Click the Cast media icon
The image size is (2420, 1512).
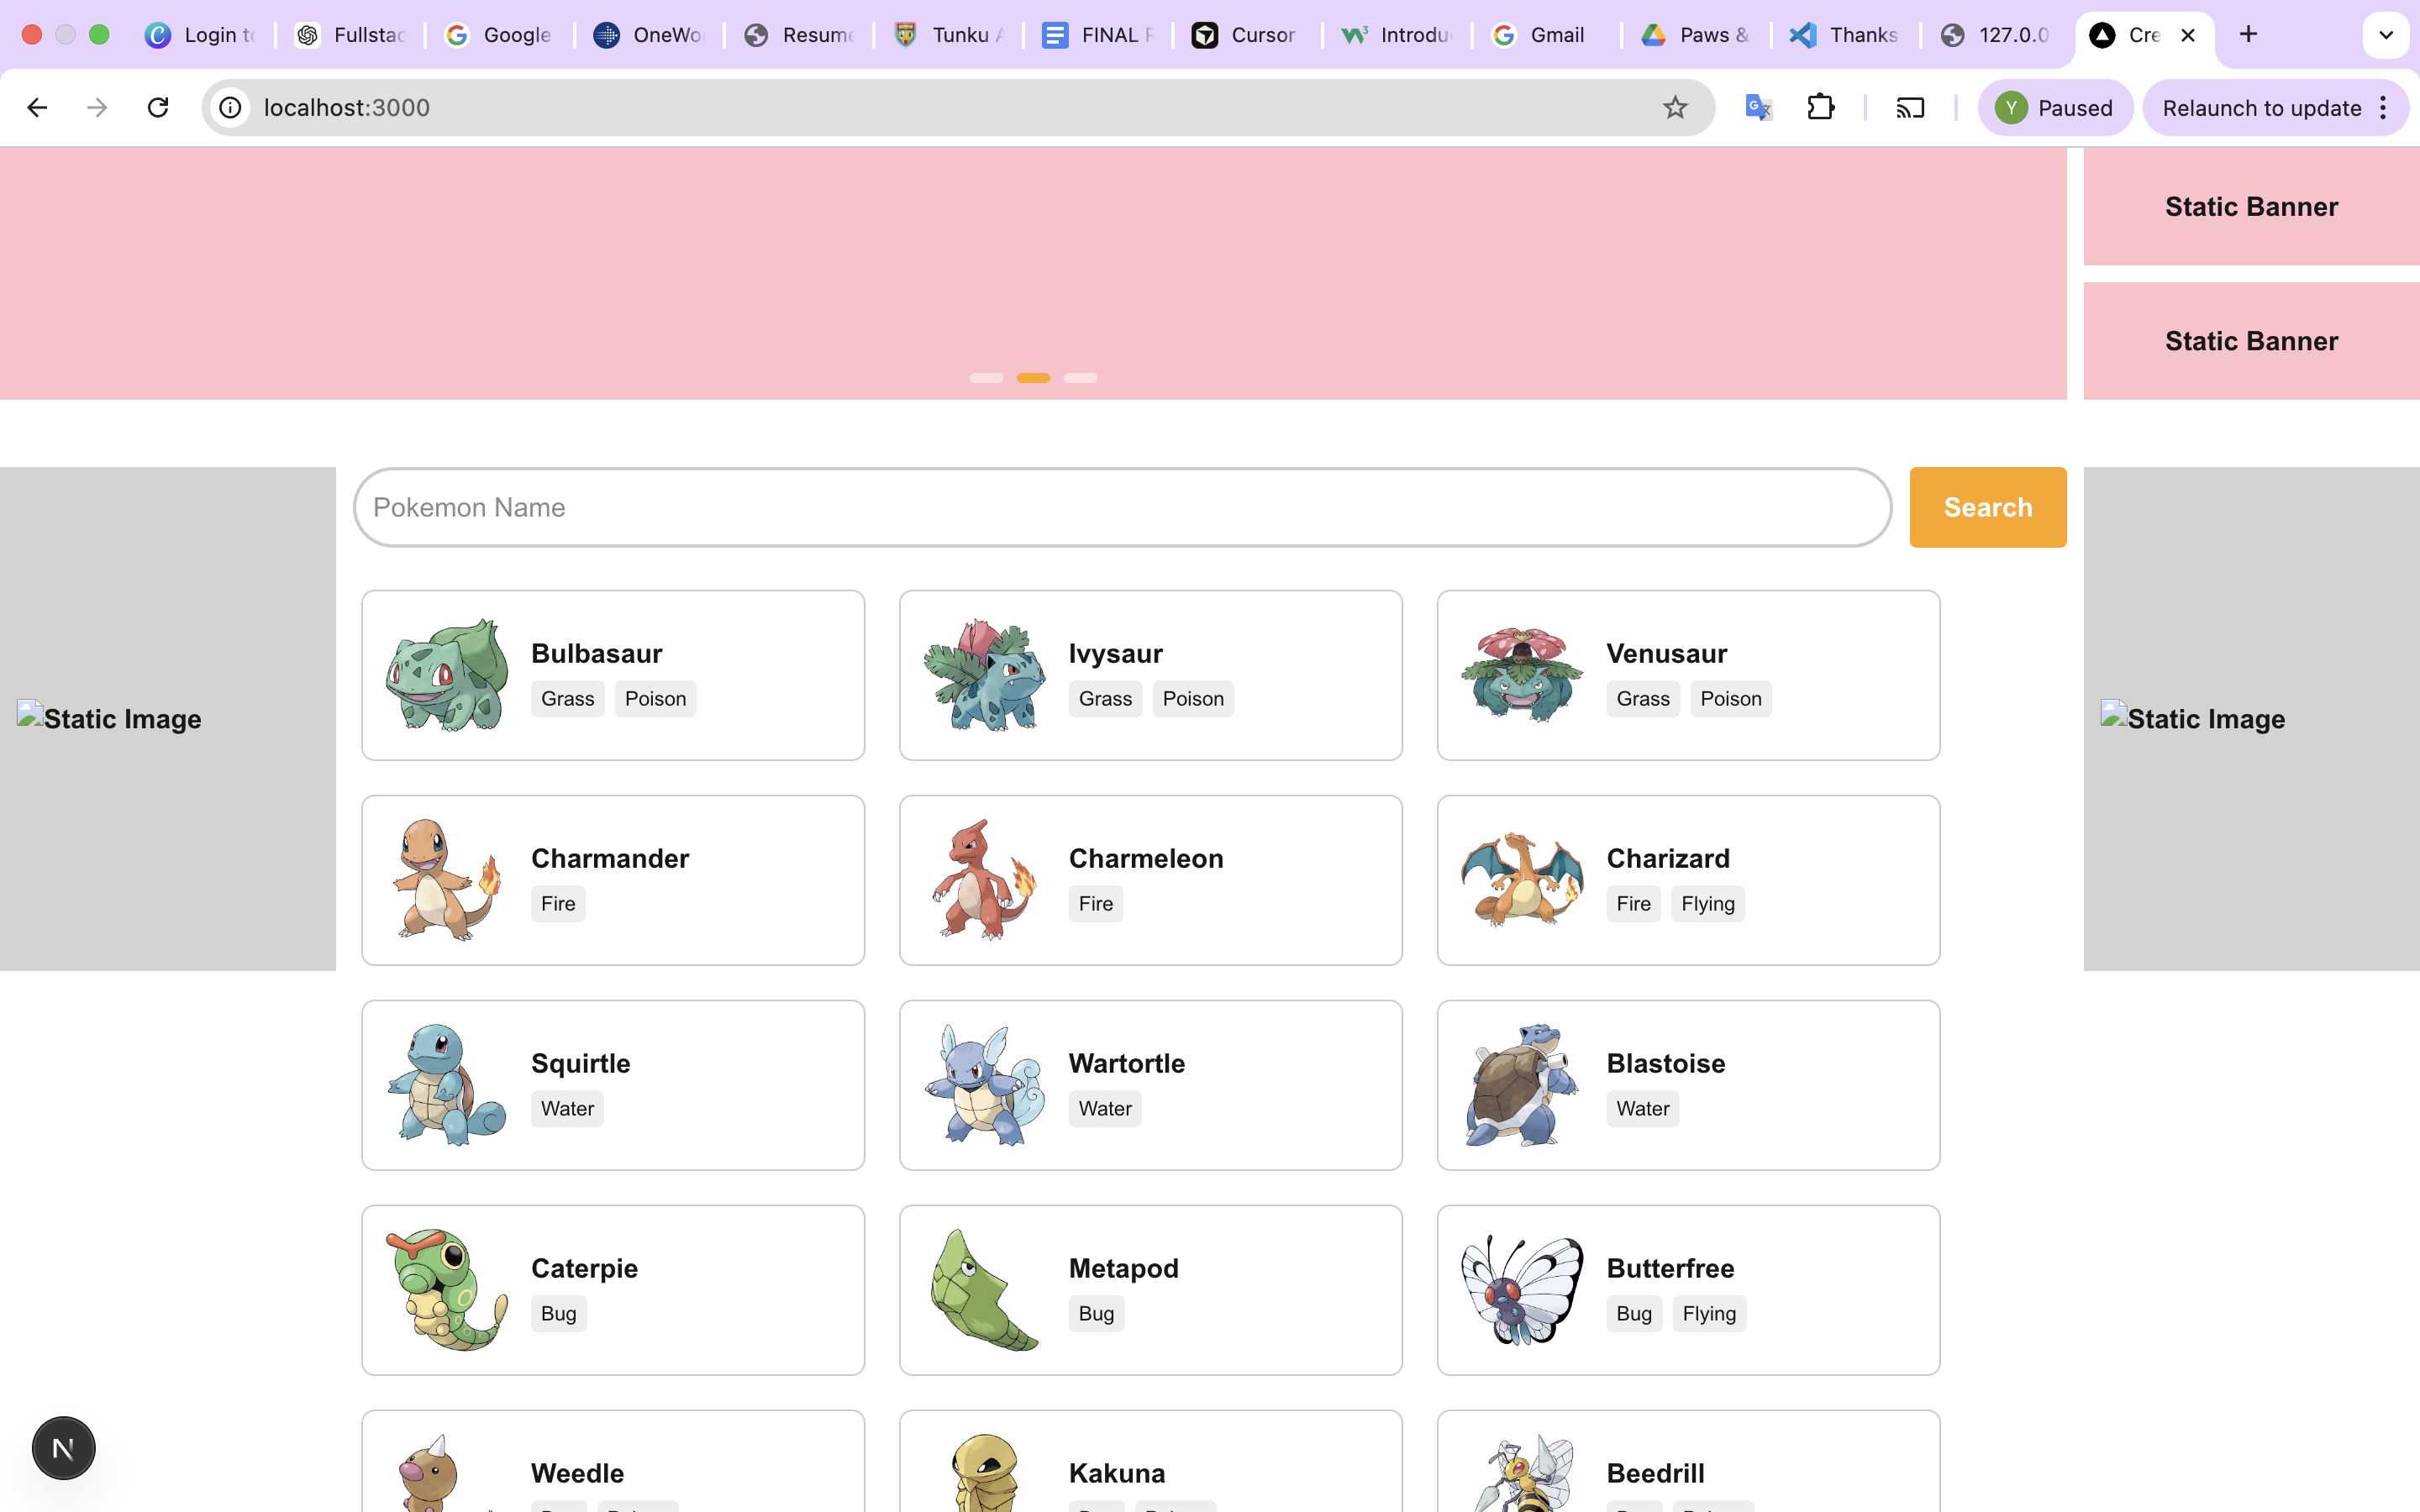click(1910, 107)
